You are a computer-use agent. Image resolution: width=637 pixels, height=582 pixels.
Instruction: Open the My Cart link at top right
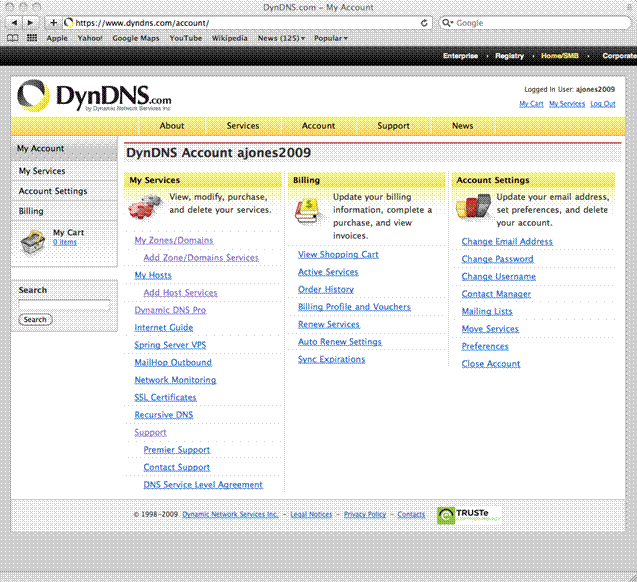click(x=531, y=104)
